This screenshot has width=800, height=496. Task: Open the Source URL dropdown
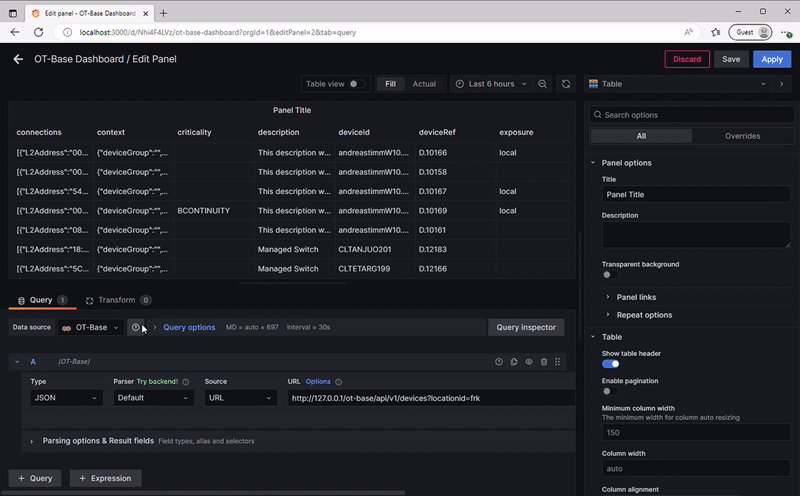(x=241, y=398)
